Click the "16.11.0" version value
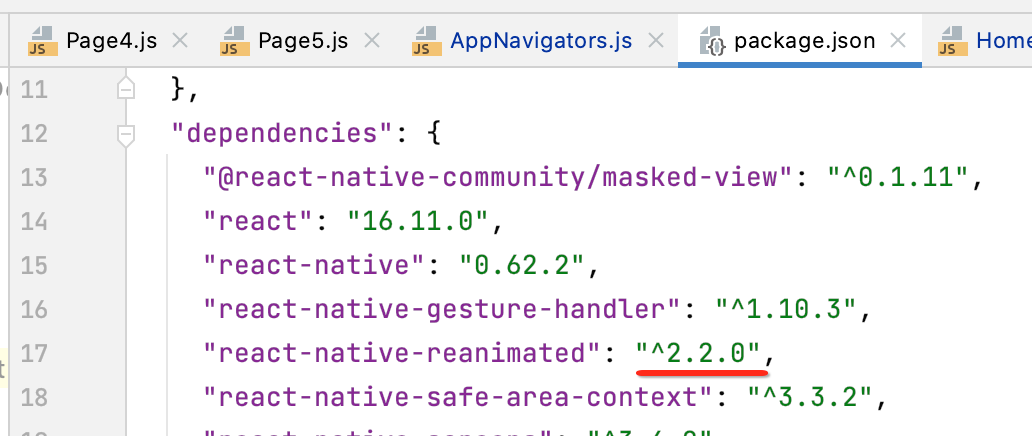1032x436 pixels. 419,222
